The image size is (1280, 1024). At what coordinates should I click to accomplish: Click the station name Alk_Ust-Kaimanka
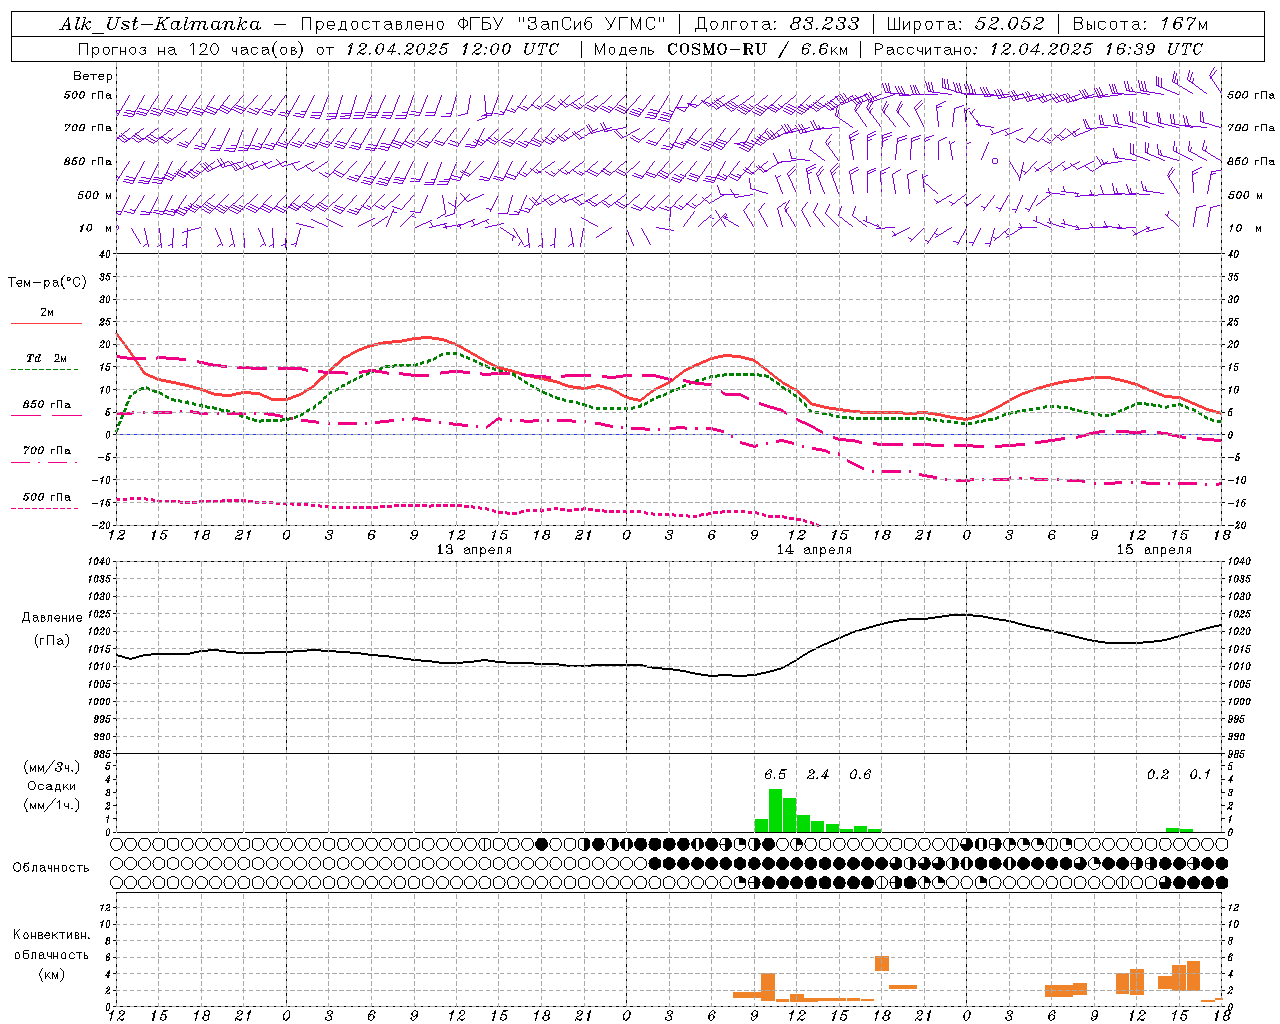(160, 24)
